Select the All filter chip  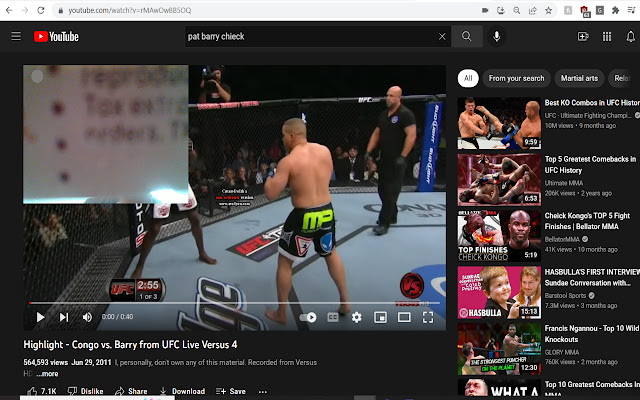[468, 78]
